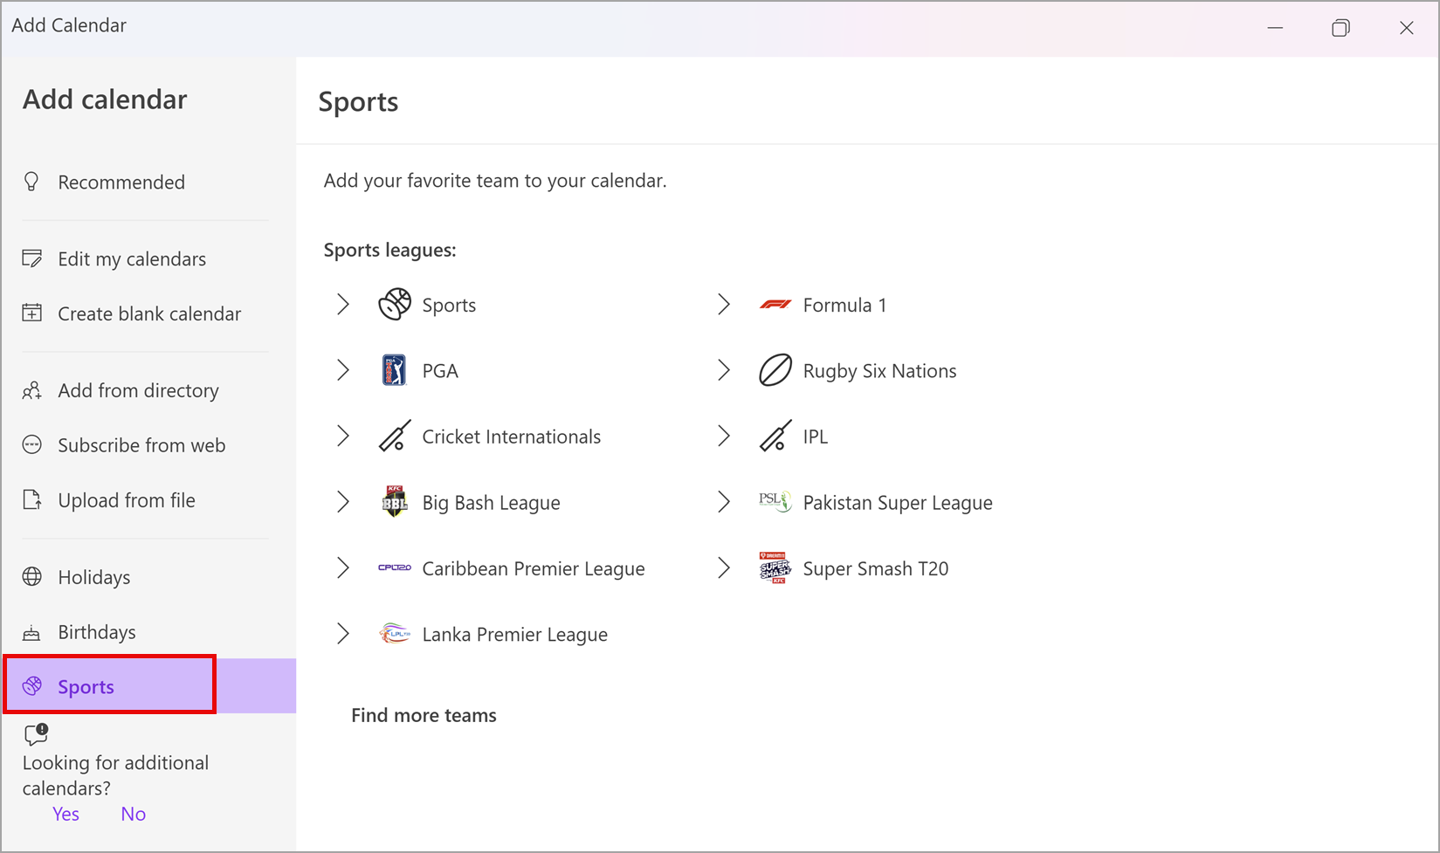
Task: Click the cake icon beside Birthdays
Action: pos(32,632)
